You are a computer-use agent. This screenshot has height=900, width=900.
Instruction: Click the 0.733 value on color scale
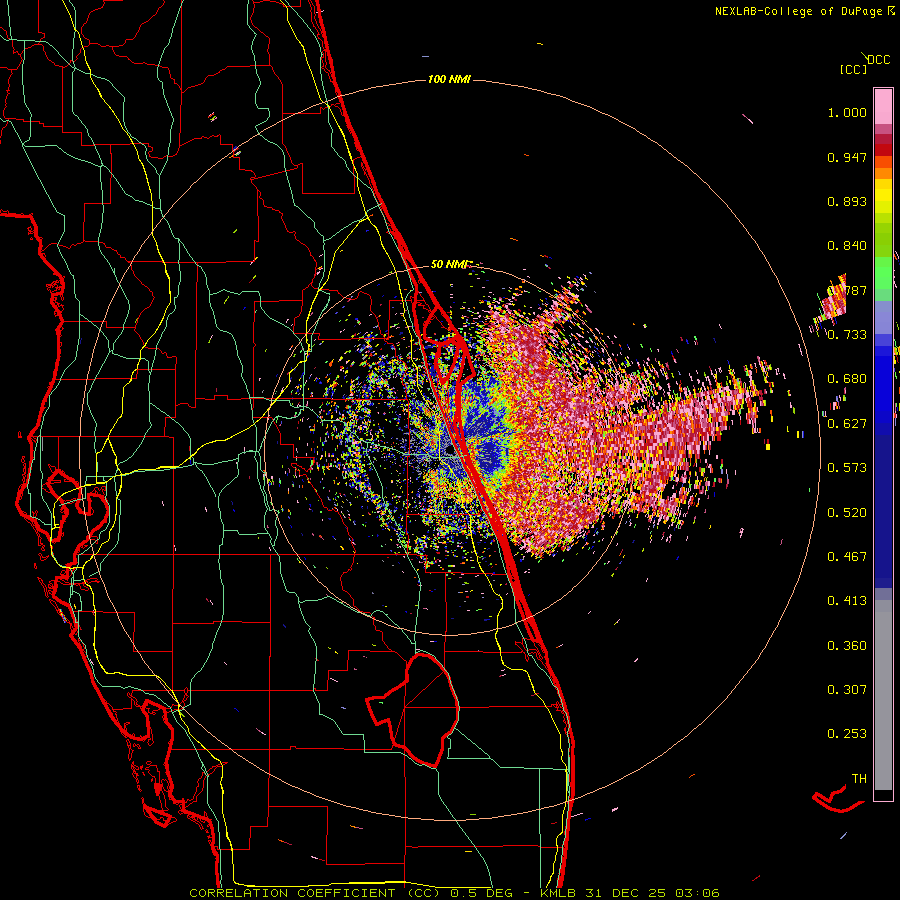pos(847,335)
